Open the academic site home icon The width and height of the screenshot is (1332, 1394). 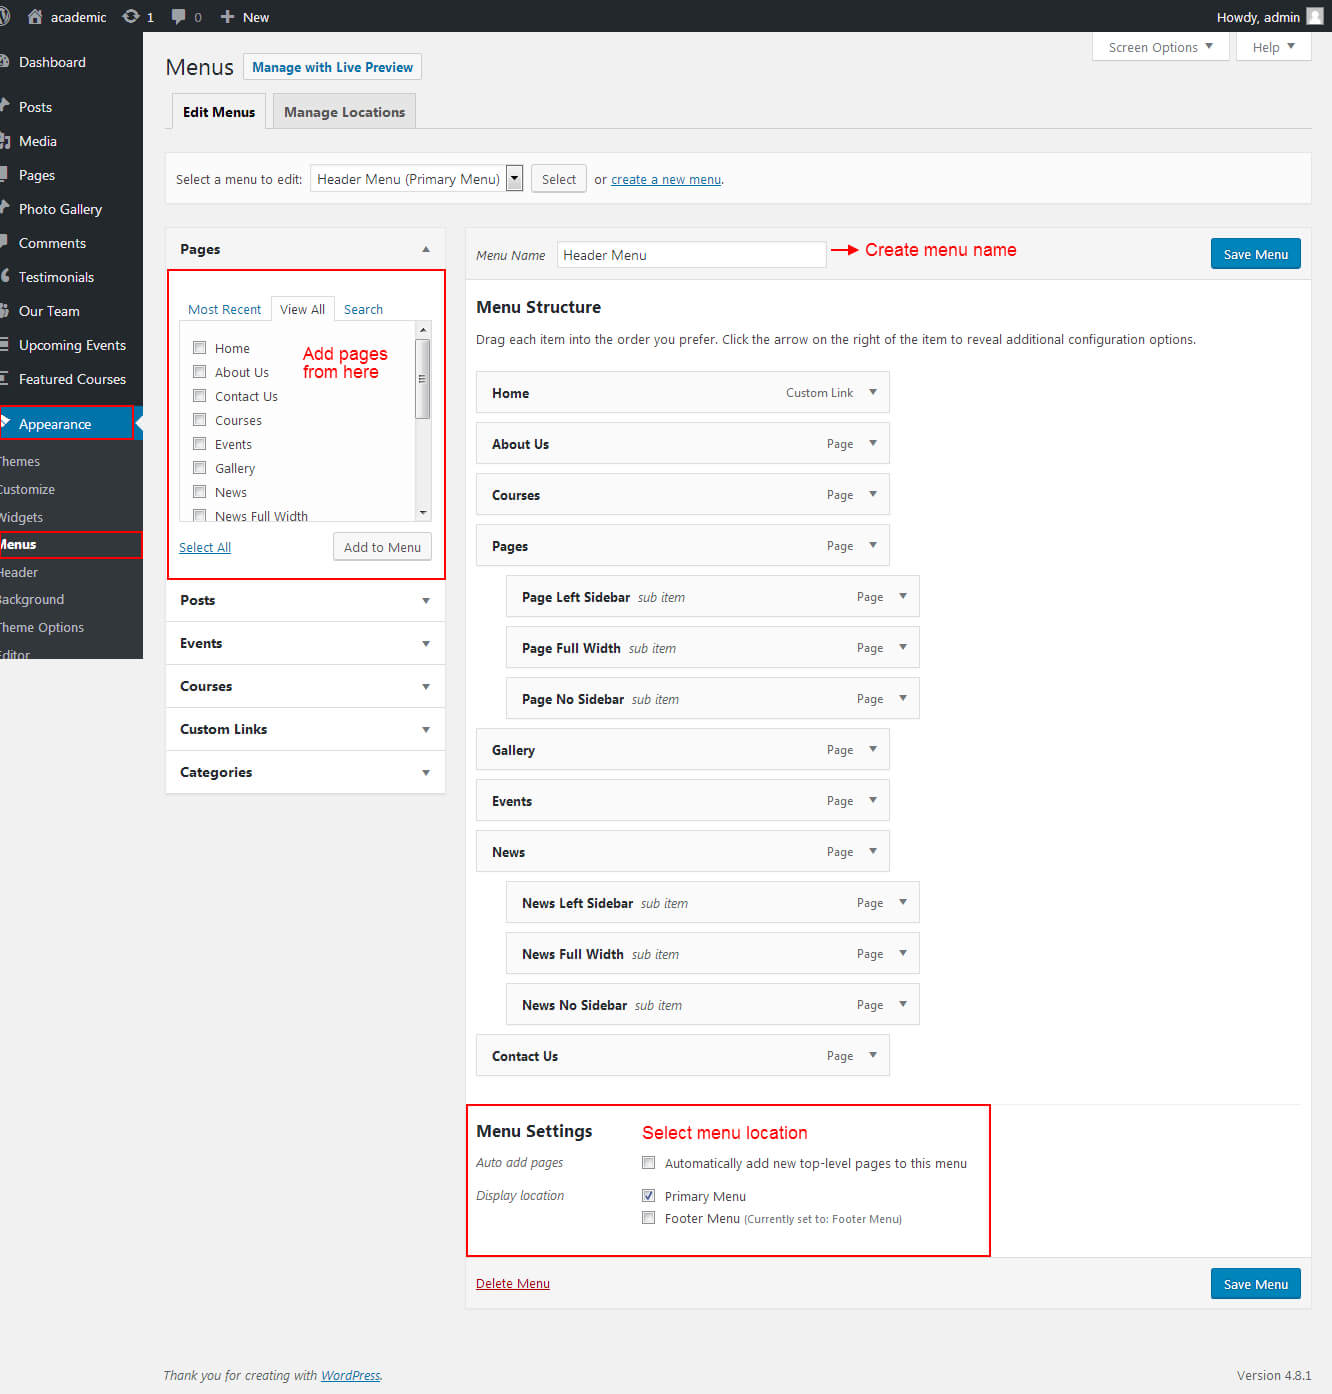click(x=35, y=16)
